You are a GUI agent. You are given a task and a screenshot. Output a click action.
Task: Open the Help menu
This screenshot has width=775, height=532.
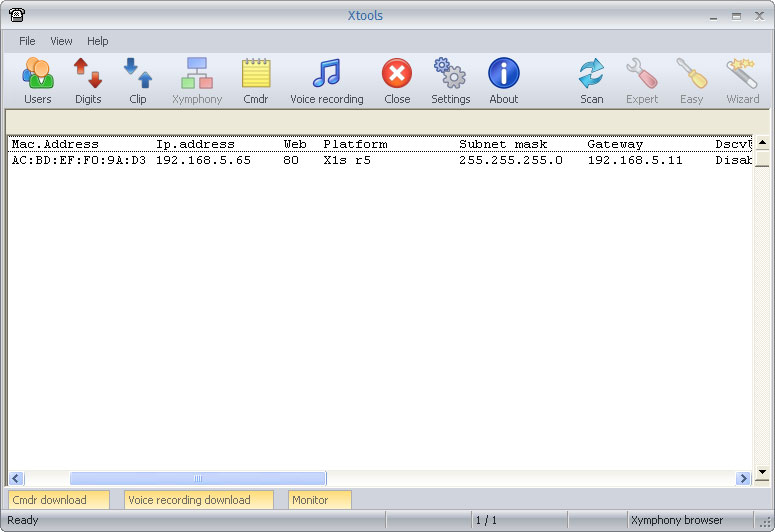[x=98, y=41]
